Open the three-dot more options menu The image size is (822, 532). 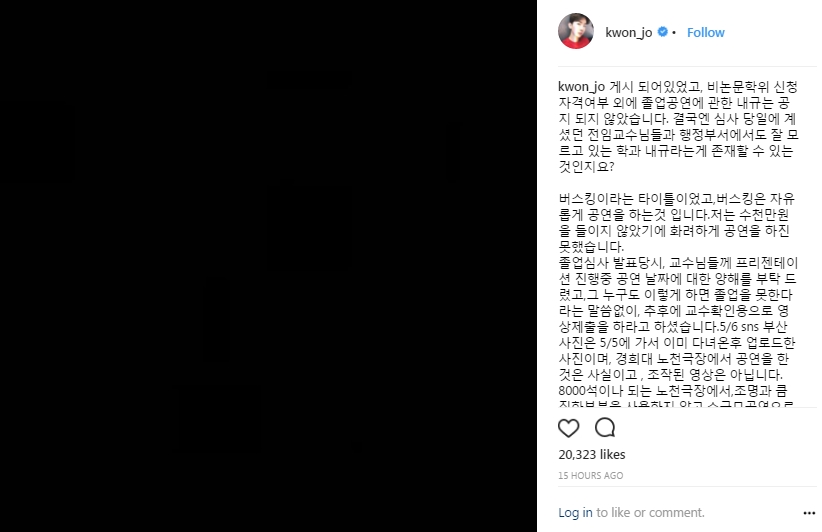809,513
